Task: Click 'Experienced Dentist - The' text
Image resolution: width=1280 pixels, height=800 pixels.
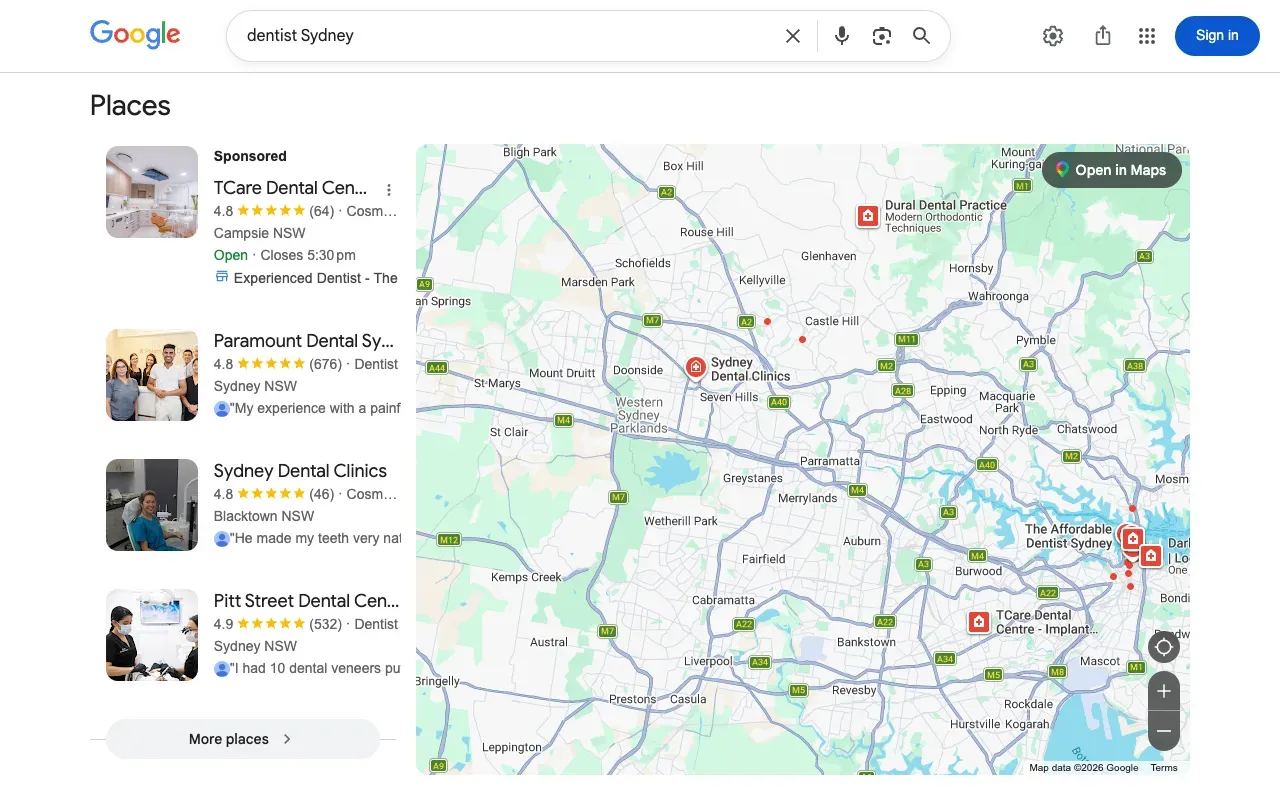Action: pos(316,278)
